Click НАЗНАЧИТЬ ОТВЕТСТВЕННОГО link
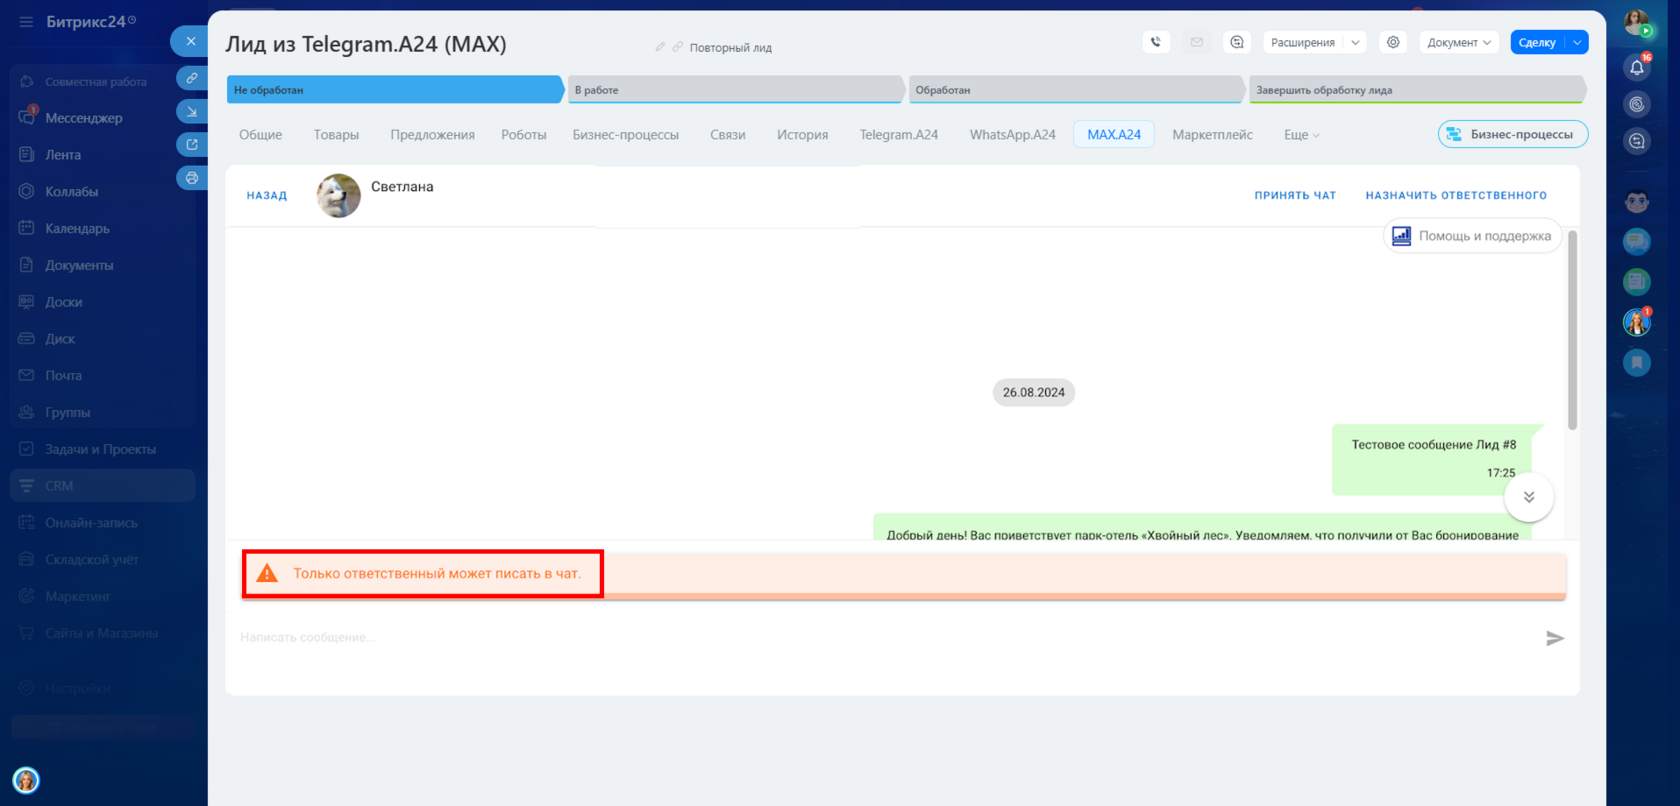This screenshot has width=1680, height=806. [1456, 196]
